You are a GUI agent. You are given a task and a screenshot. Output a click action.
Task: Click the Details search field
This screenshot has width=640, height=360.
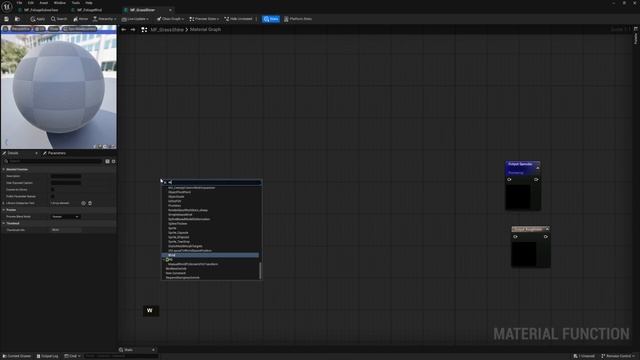pos(53,161)
